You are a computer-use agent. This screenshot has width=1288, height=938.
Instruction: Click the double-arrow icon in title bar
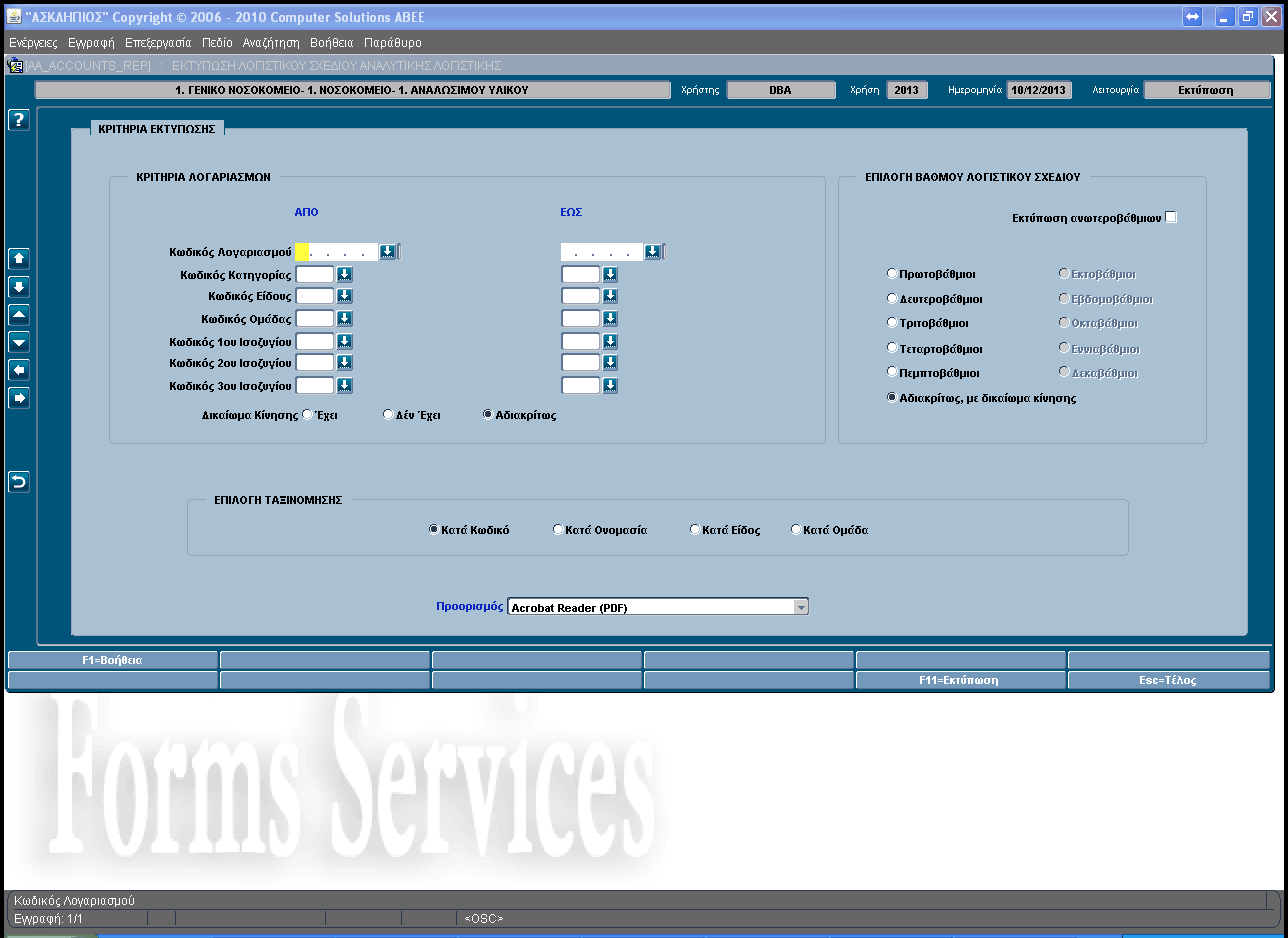[1192, 17]
